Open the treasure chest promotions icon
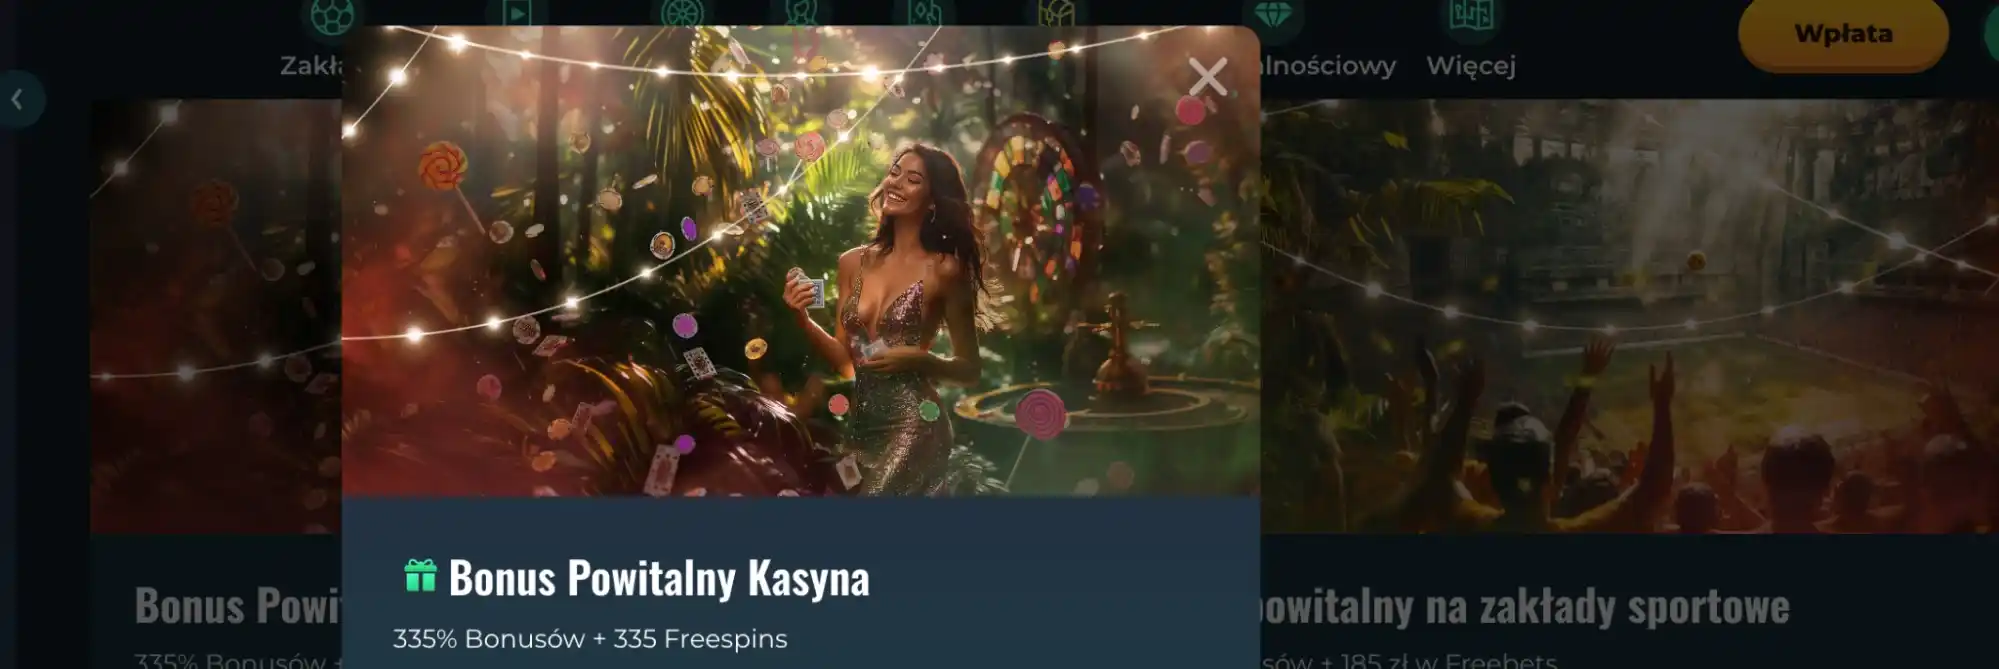1999x669 pixels. point(1056,12)
